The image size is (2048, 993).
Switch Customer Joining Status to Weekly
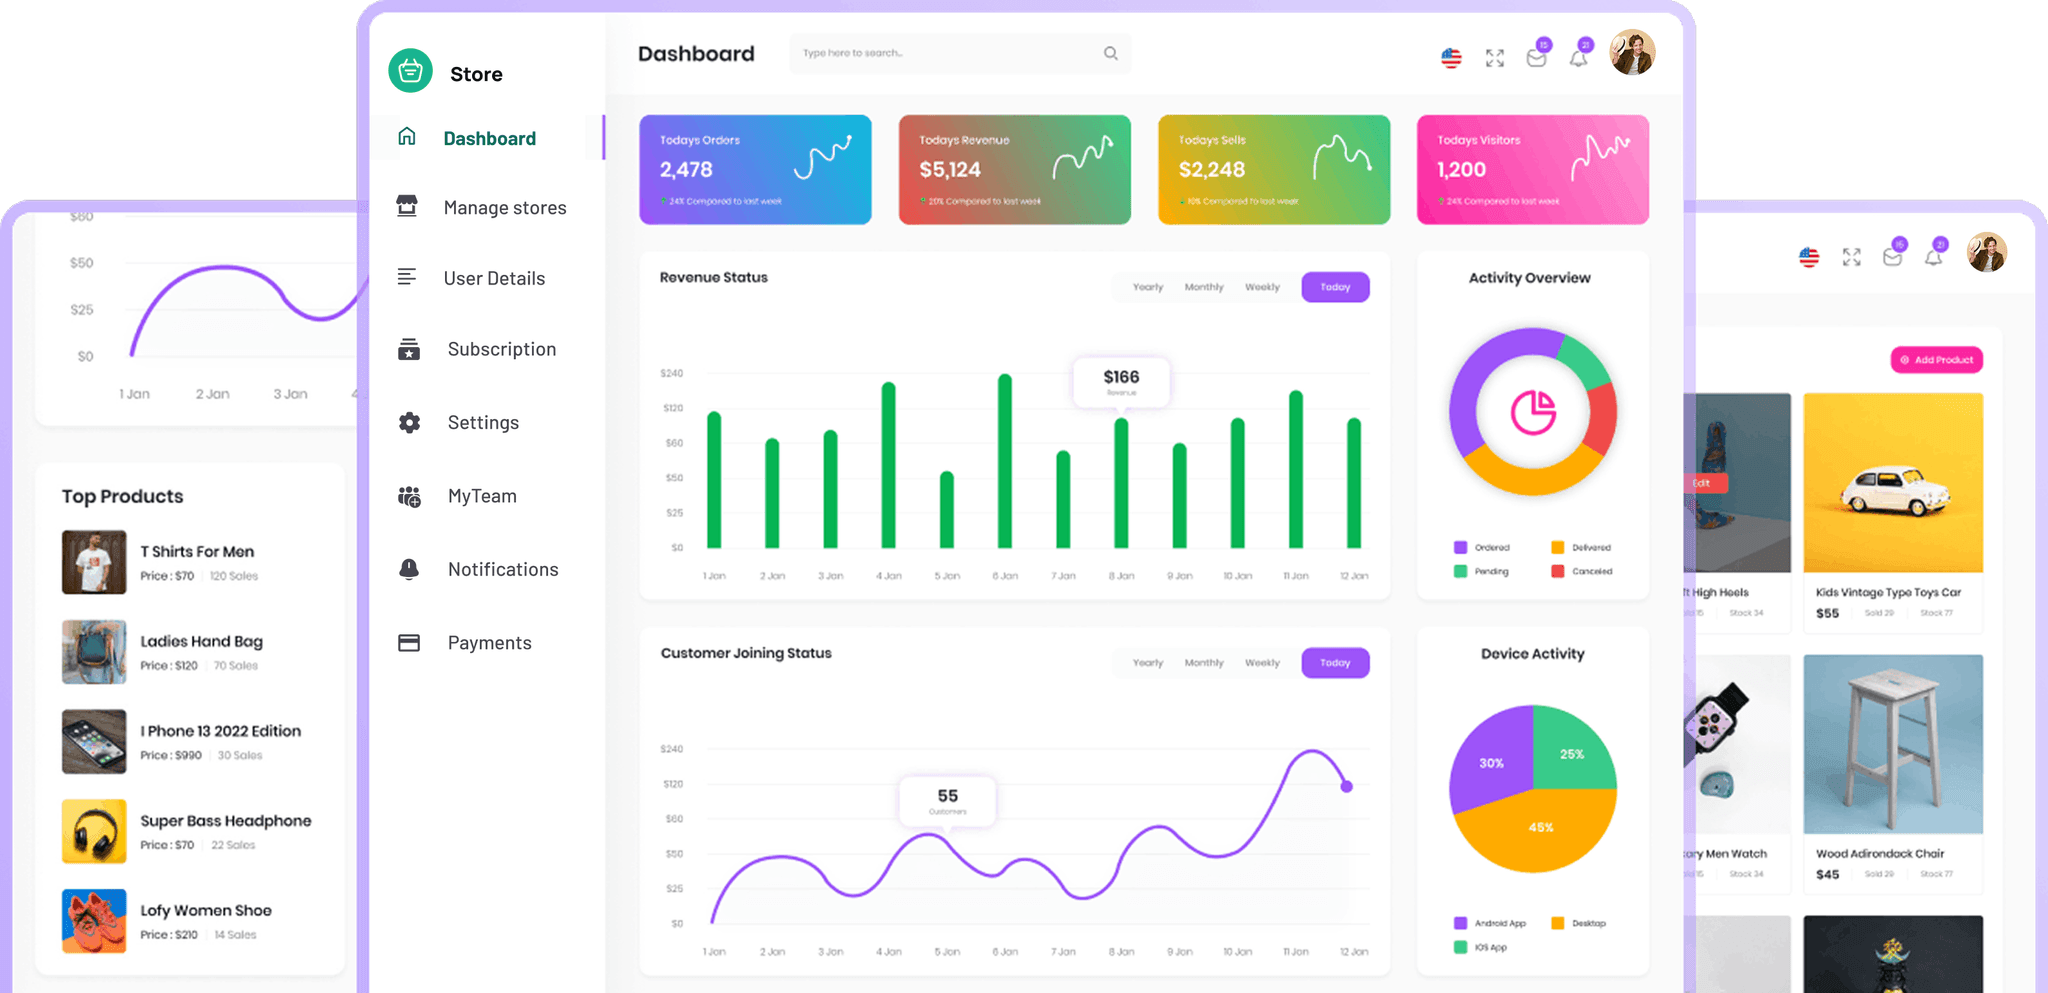tap(1262, 663)
